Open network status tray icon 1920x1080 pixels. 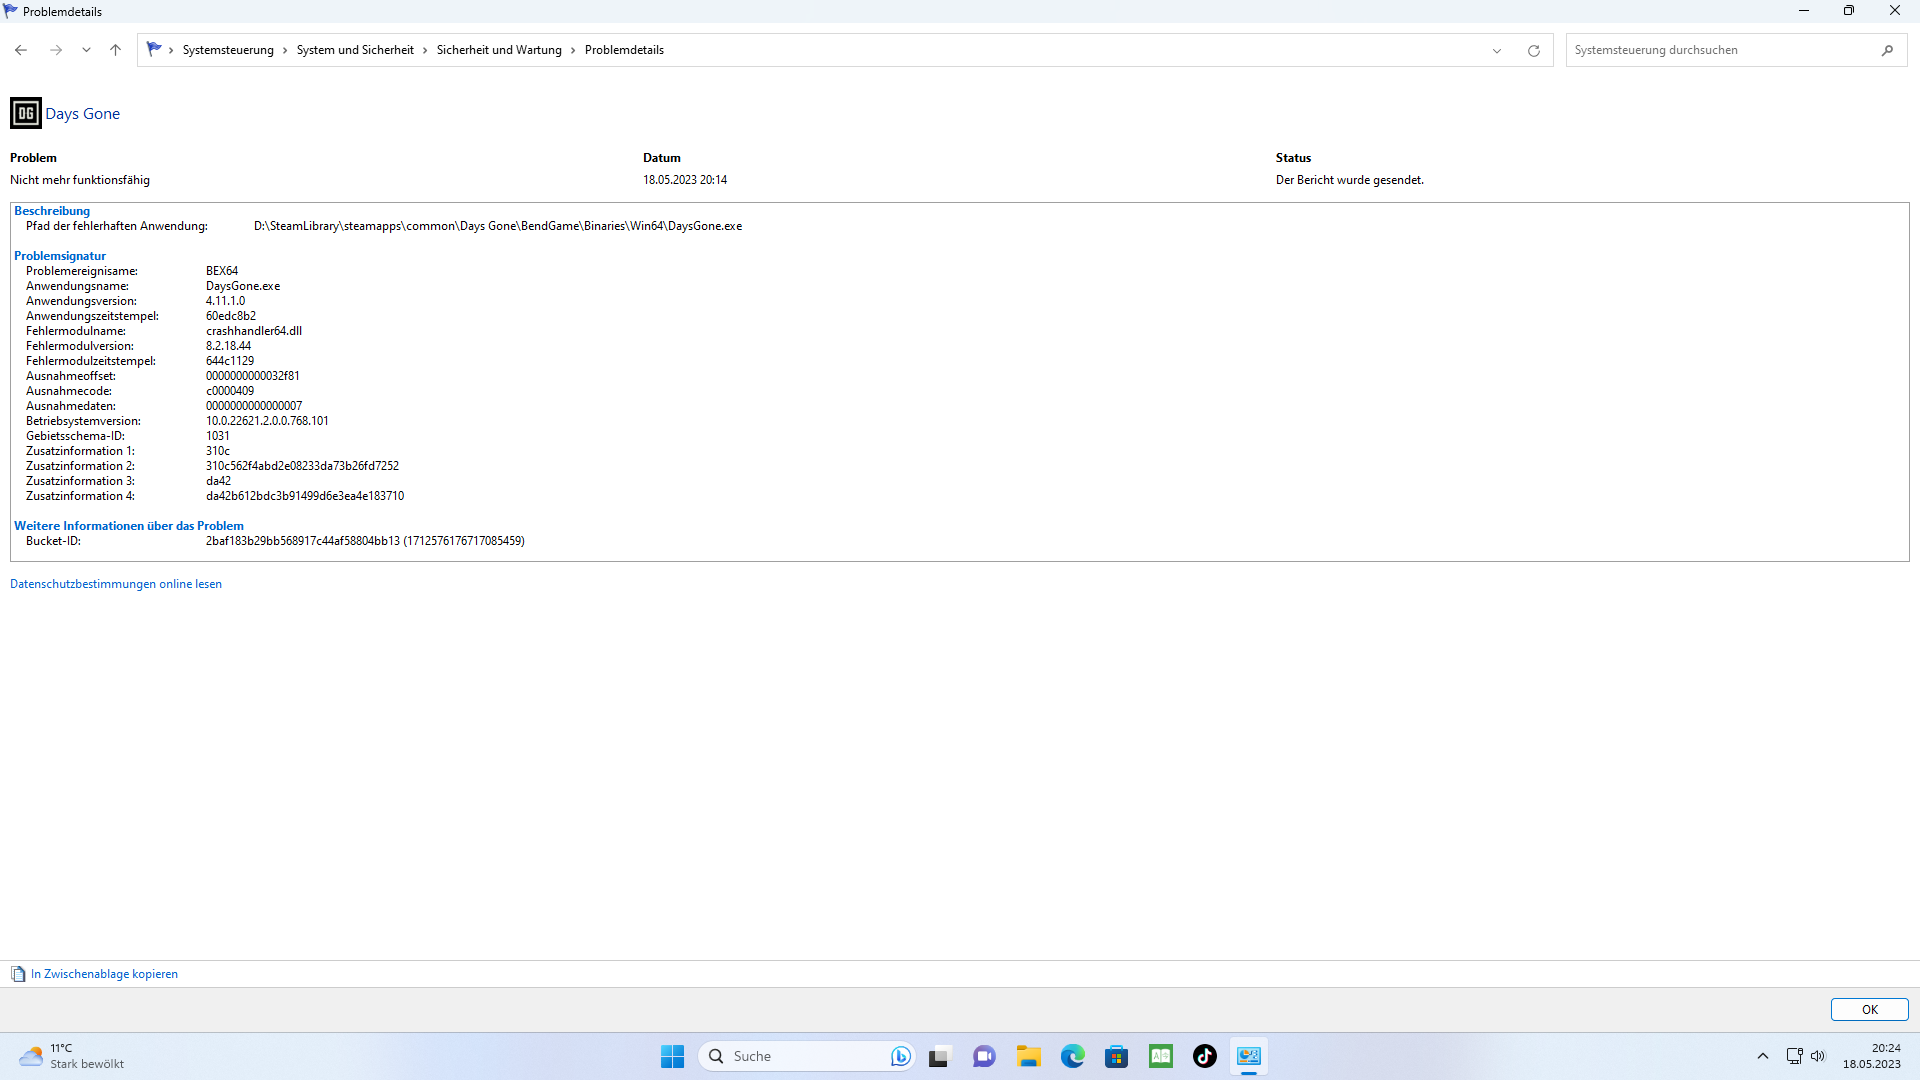[x=1795, y=1056]
